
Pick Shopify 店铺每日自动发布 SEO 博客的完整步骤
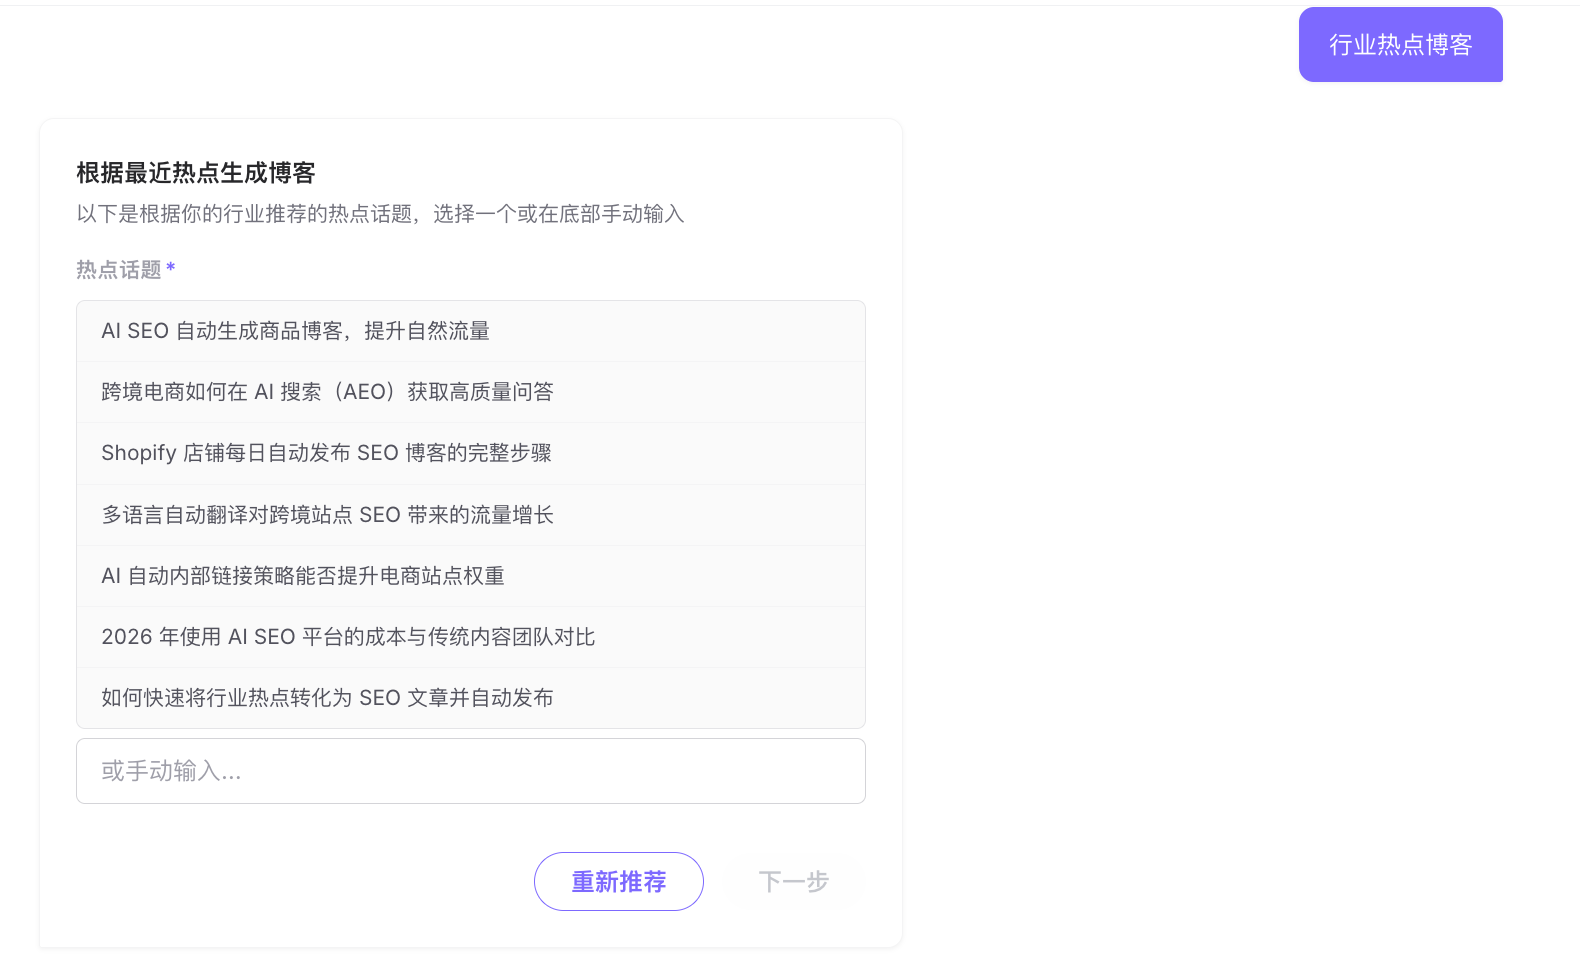point(471,453)
